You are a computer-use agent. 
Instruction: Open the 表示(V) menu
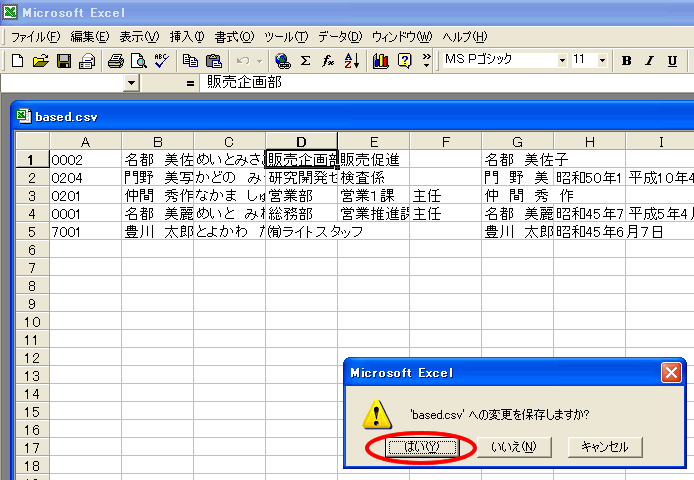point(139,37)
